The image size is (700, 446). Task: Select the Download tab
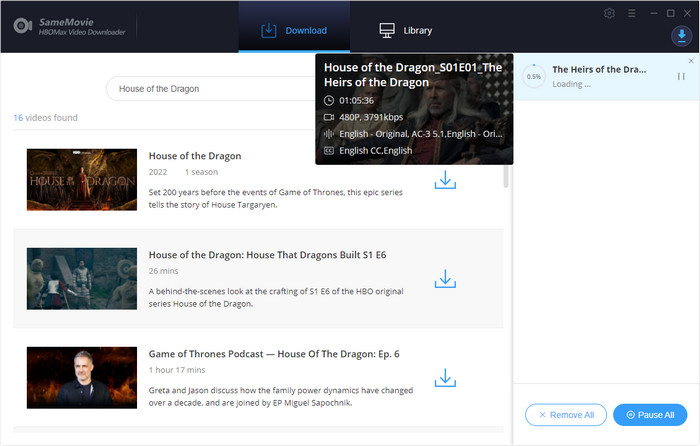click(294, 30)
